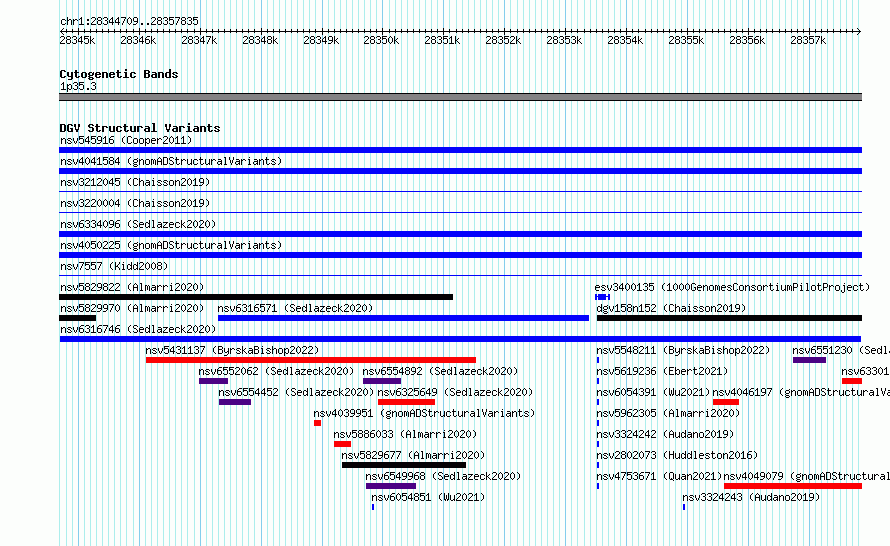The image size is (890, 546).
Task: Select nsv4050225 gnomADStructuralVariants label
Action: point(171,245)
